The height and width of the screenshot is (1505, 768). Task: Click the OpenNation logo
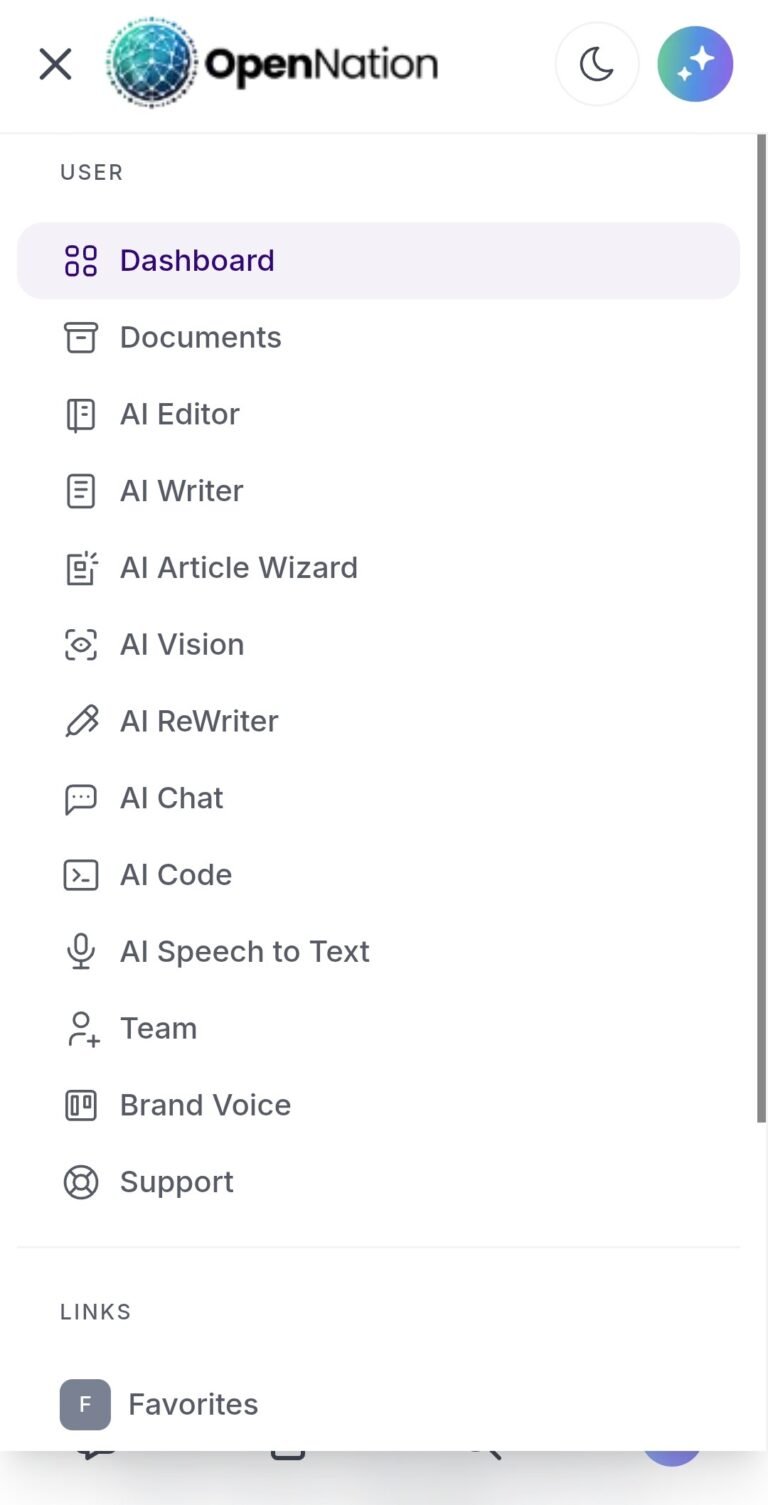273,63
